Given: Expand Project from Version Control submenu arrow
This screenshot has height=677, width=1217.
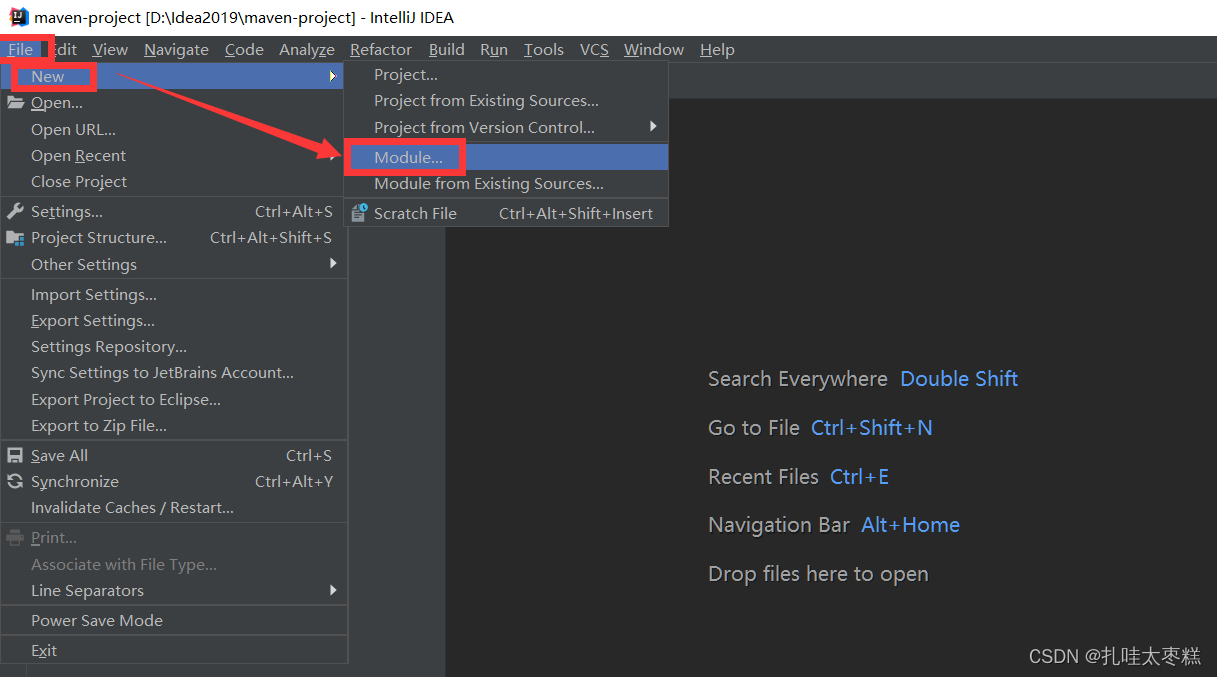Looking at the screenshot, I should pos(653,127).
